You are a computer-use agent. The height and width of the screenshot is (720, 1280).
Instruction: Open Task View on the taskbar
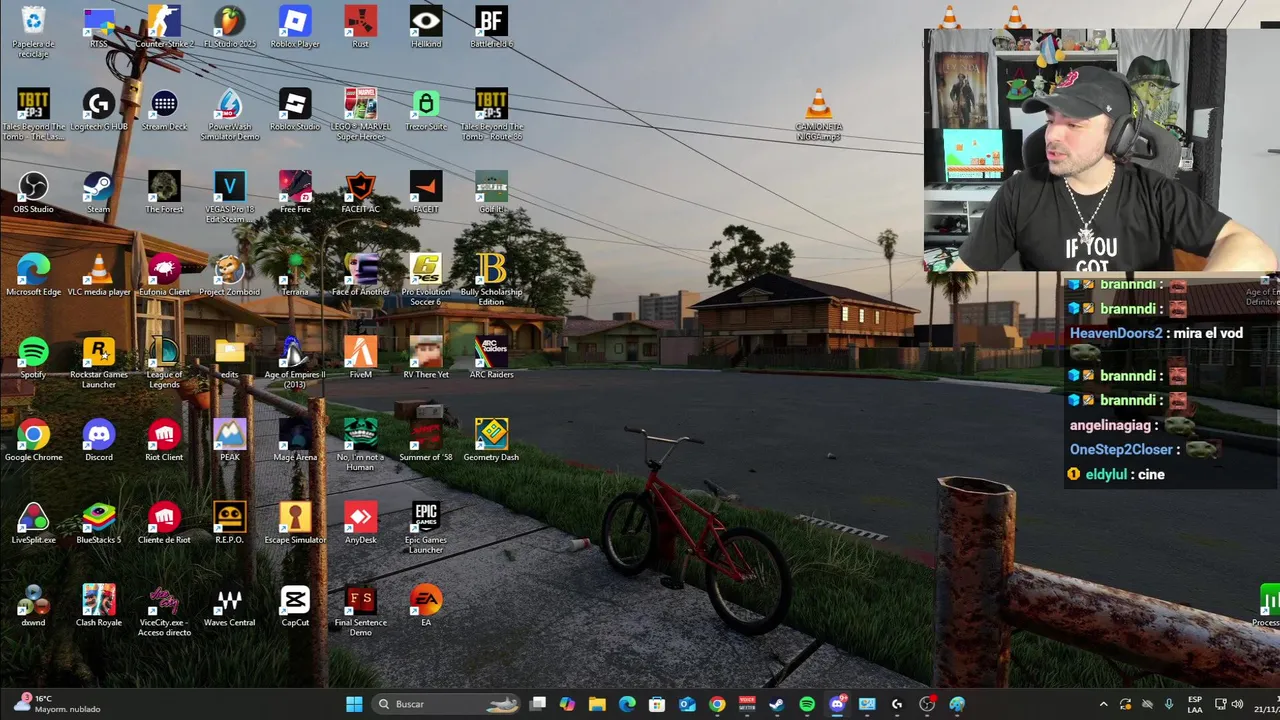[538, 704]
